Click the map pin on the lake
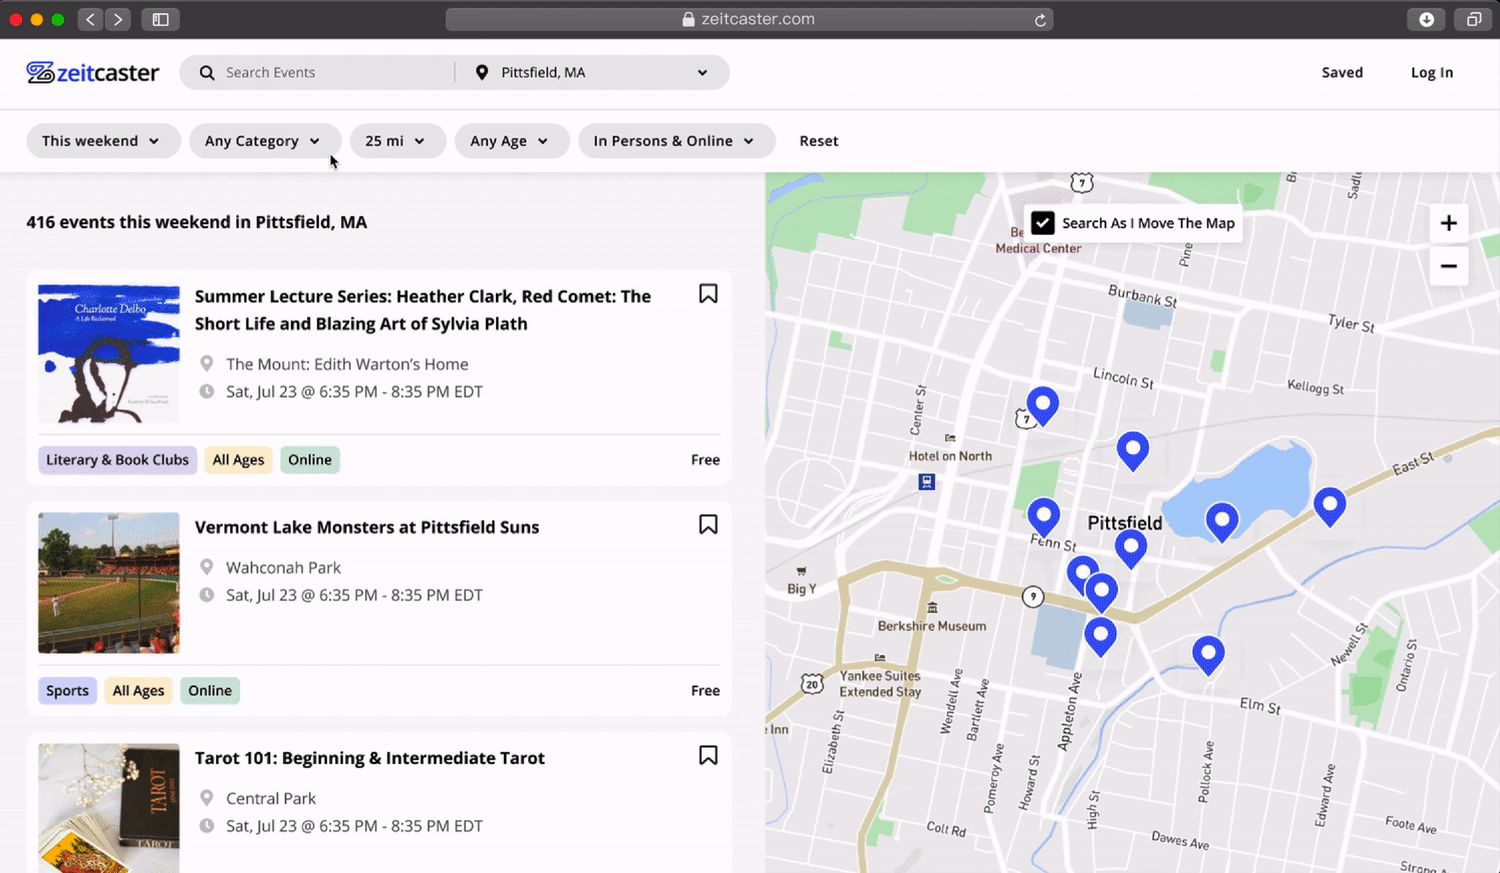This screenshot has width=1500, height=873. [1221, 522]
